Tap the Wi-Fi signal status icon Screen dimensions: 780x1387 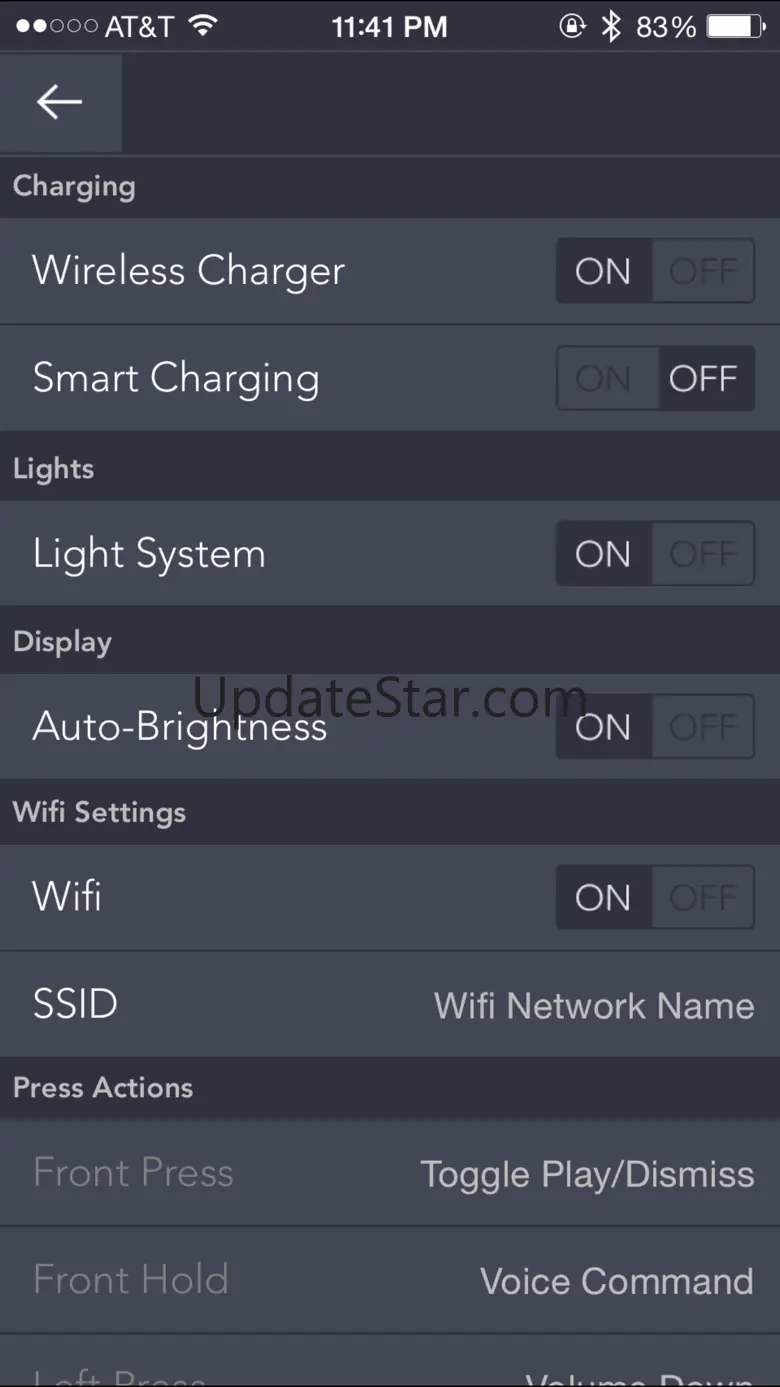click(x=203, y=26)
